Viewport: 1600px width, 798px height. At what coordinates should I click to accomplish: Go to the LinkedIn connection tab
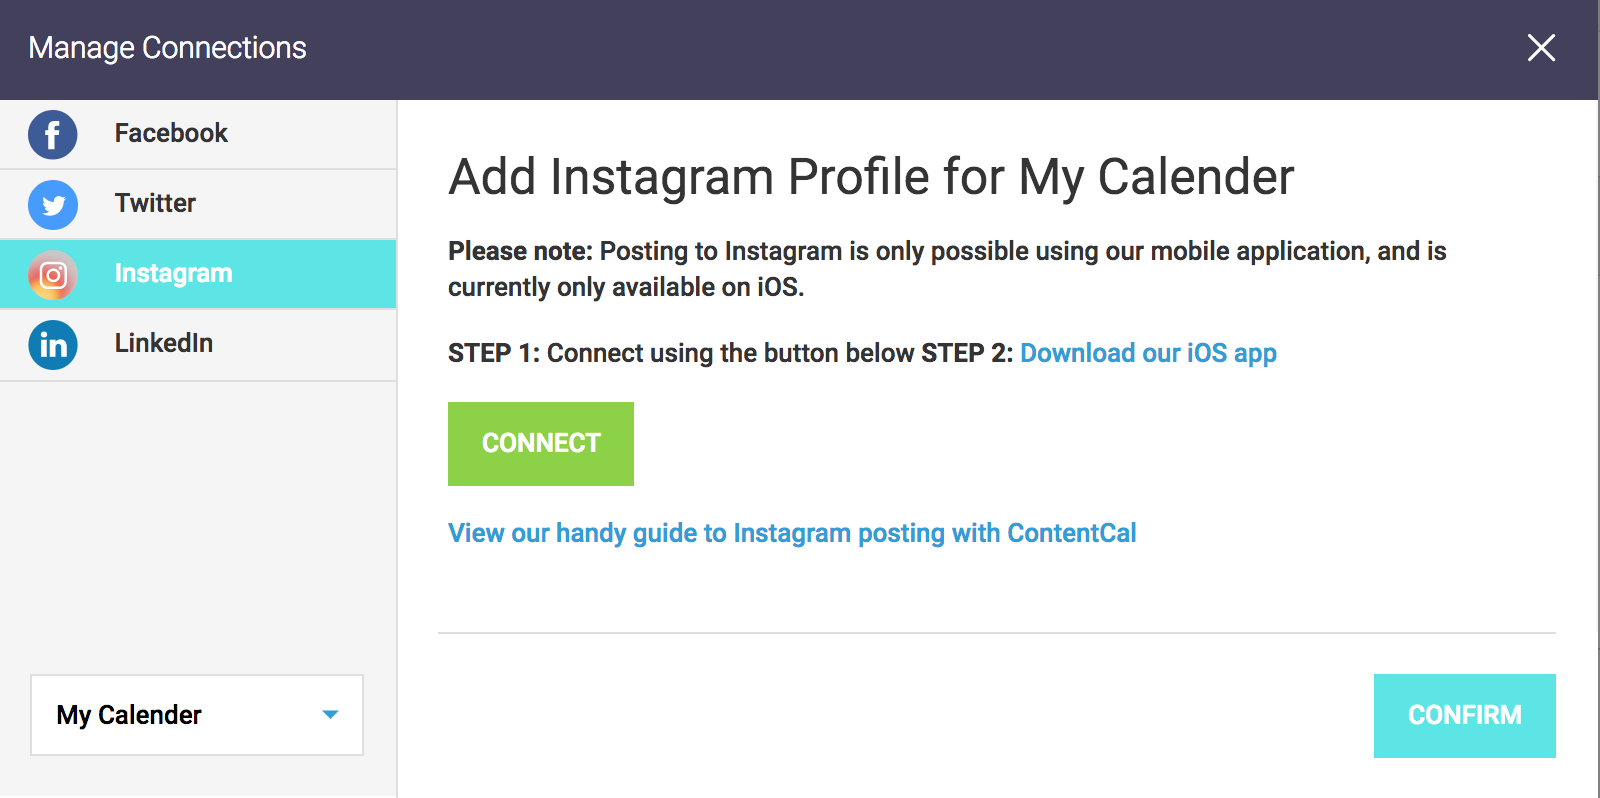pos(198,345)
